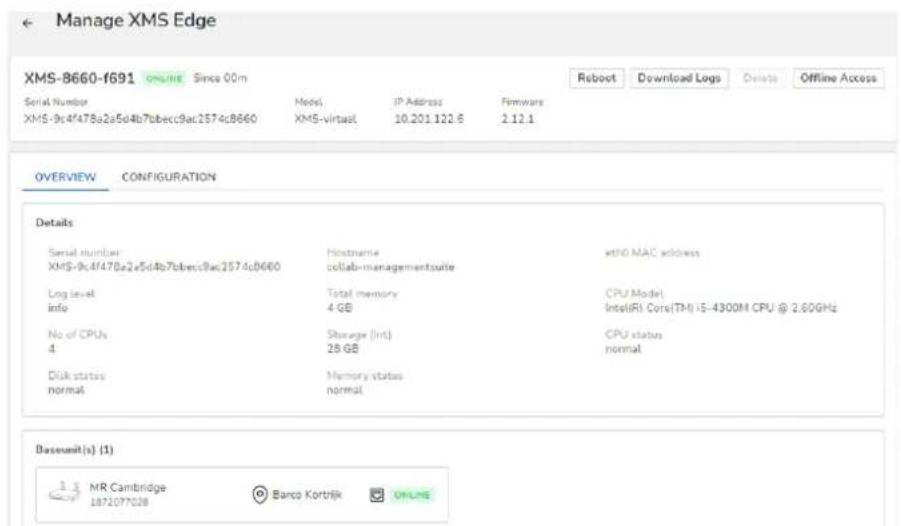Click base unit serial 1872077028

(x=119, y=502)
